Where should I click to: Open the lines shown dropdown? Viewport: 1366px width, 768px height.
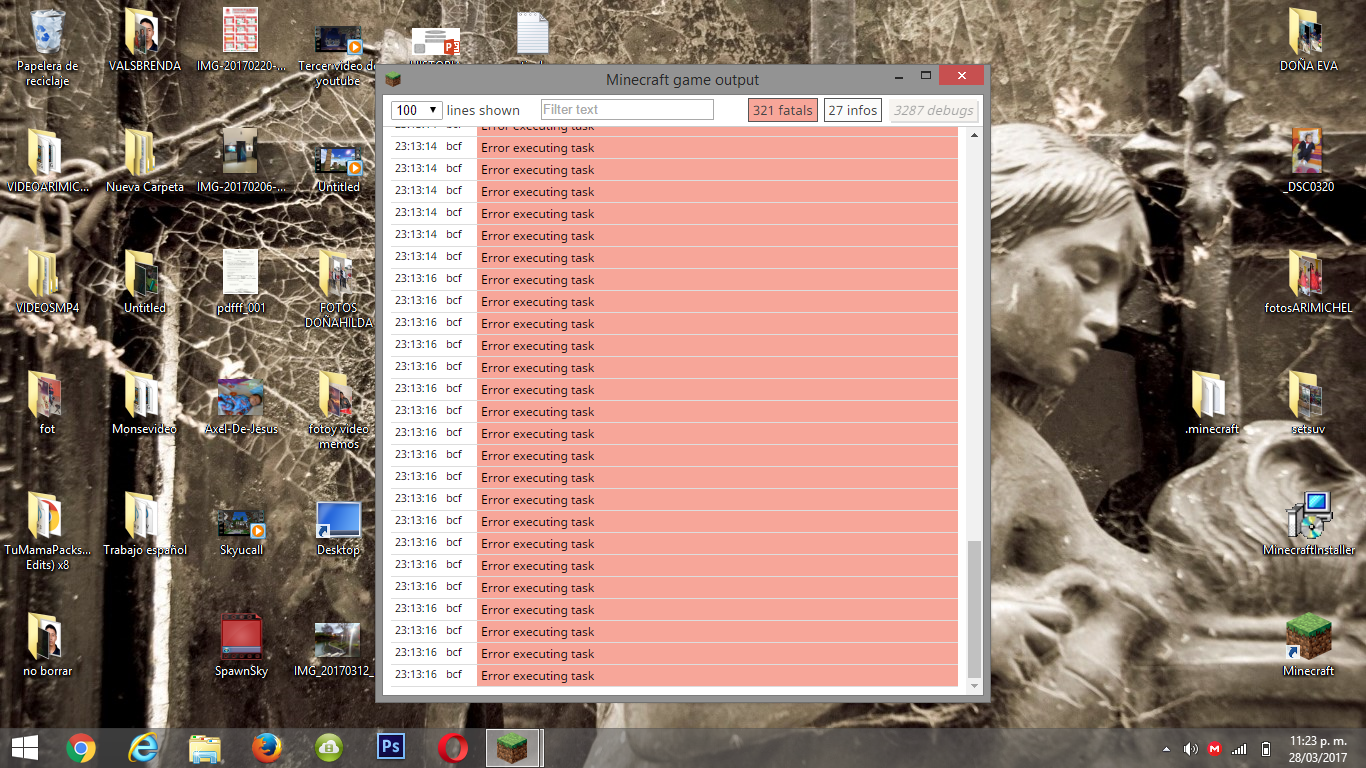click(417, 110)
